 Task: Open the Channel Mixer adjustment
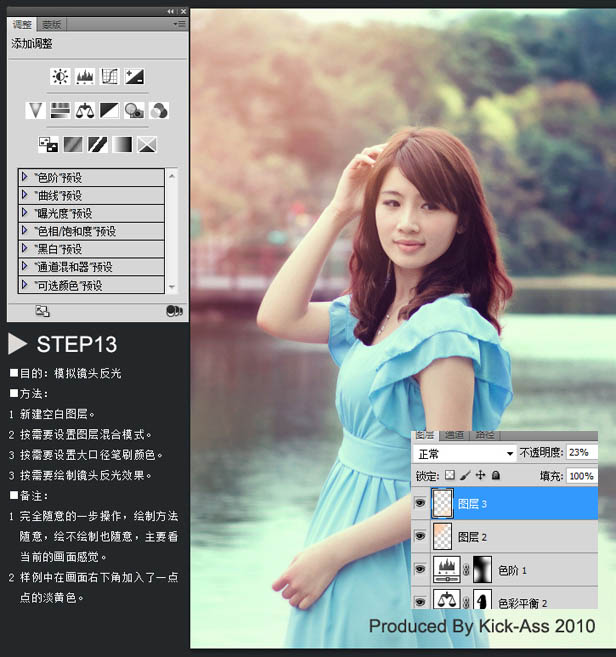[158, 110]
